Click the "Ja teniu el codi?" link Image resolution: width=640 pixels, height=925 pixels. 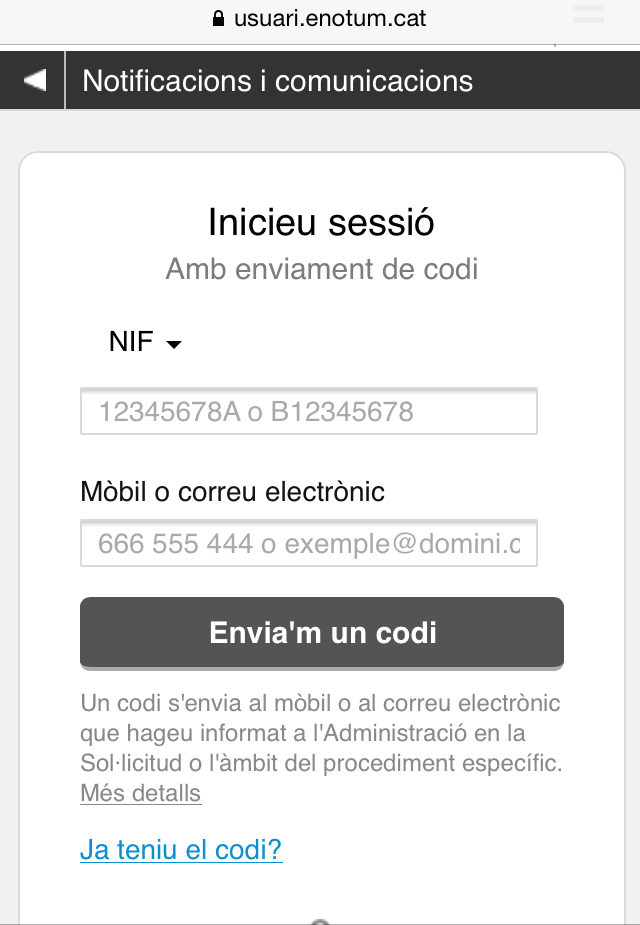coord(181,850)
